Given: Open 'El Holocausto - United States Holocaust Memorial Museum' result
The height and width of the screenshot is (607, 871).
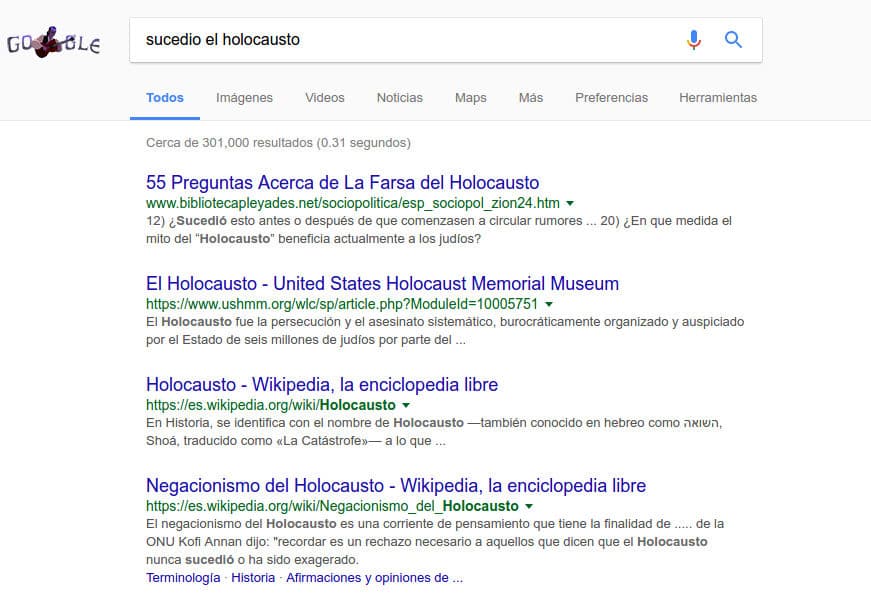Looking at the screenshot, I should pyautogui.click(x=382, y=283).
